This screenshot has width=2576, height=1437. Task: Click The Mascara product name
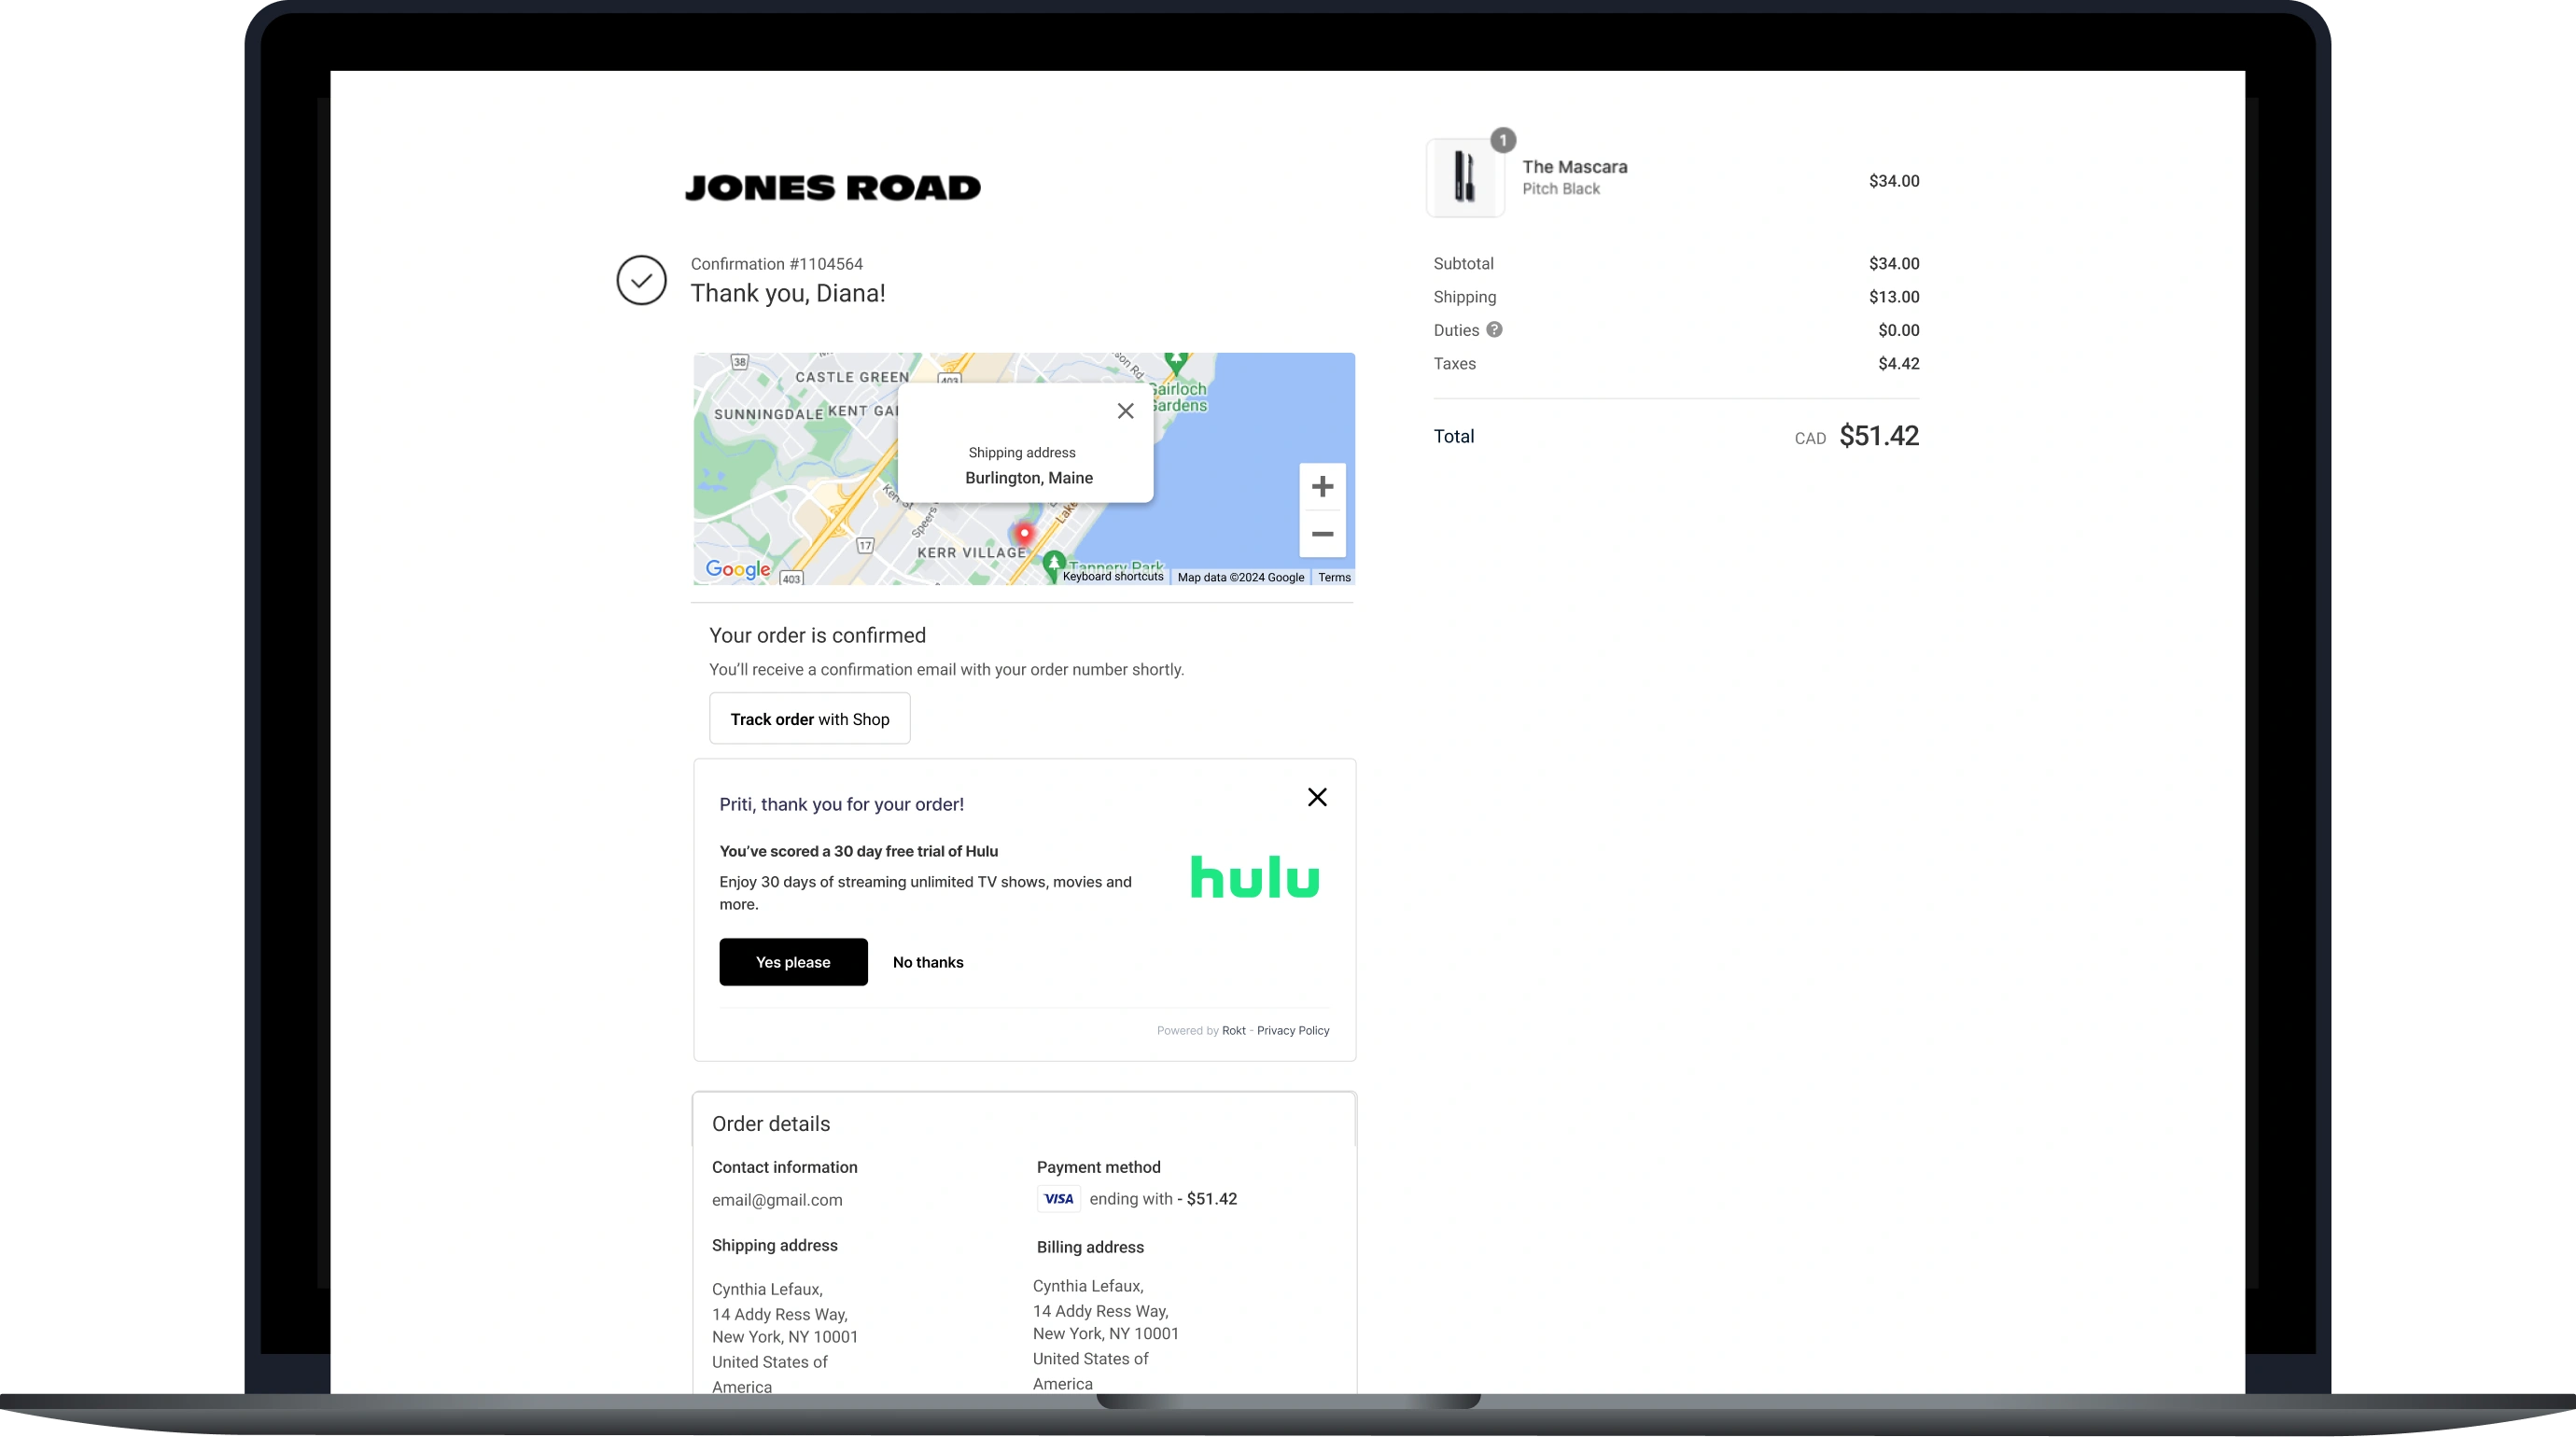(x=1574, y=167)
